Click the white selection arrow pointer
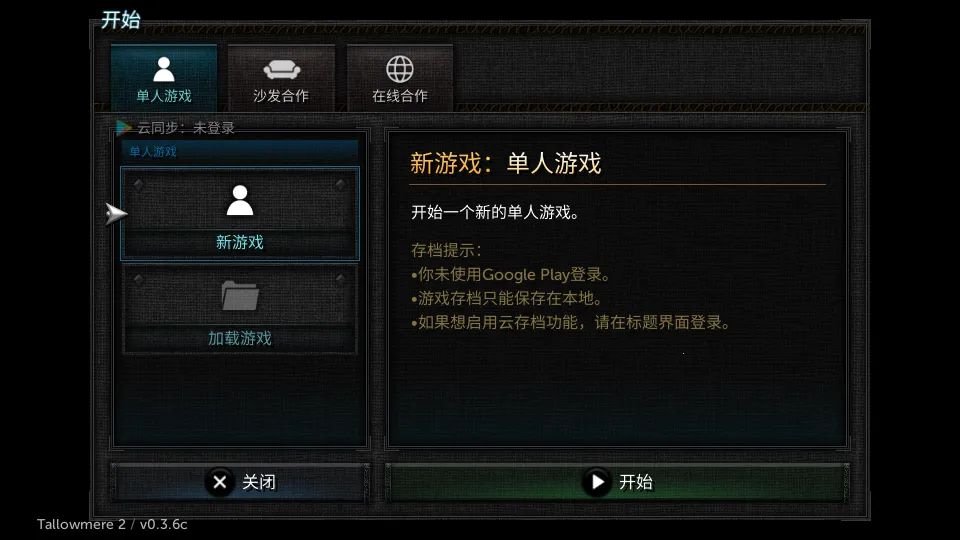960x540 pixels. point(116,214)
